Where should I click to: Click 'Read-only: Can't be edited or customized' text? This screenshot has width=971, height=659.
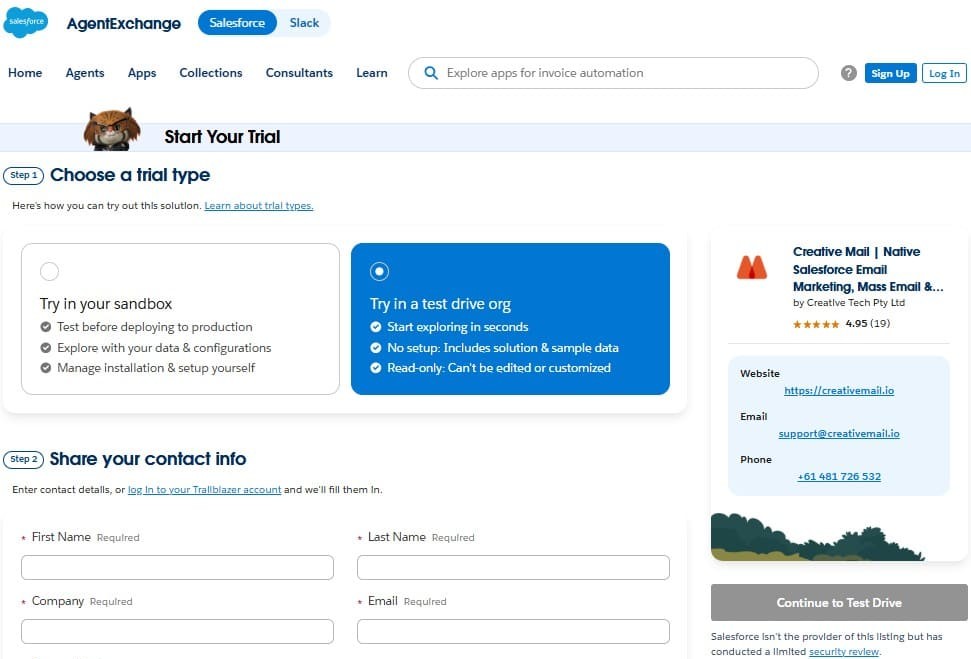pyautogui.click(x=499, y=368)
